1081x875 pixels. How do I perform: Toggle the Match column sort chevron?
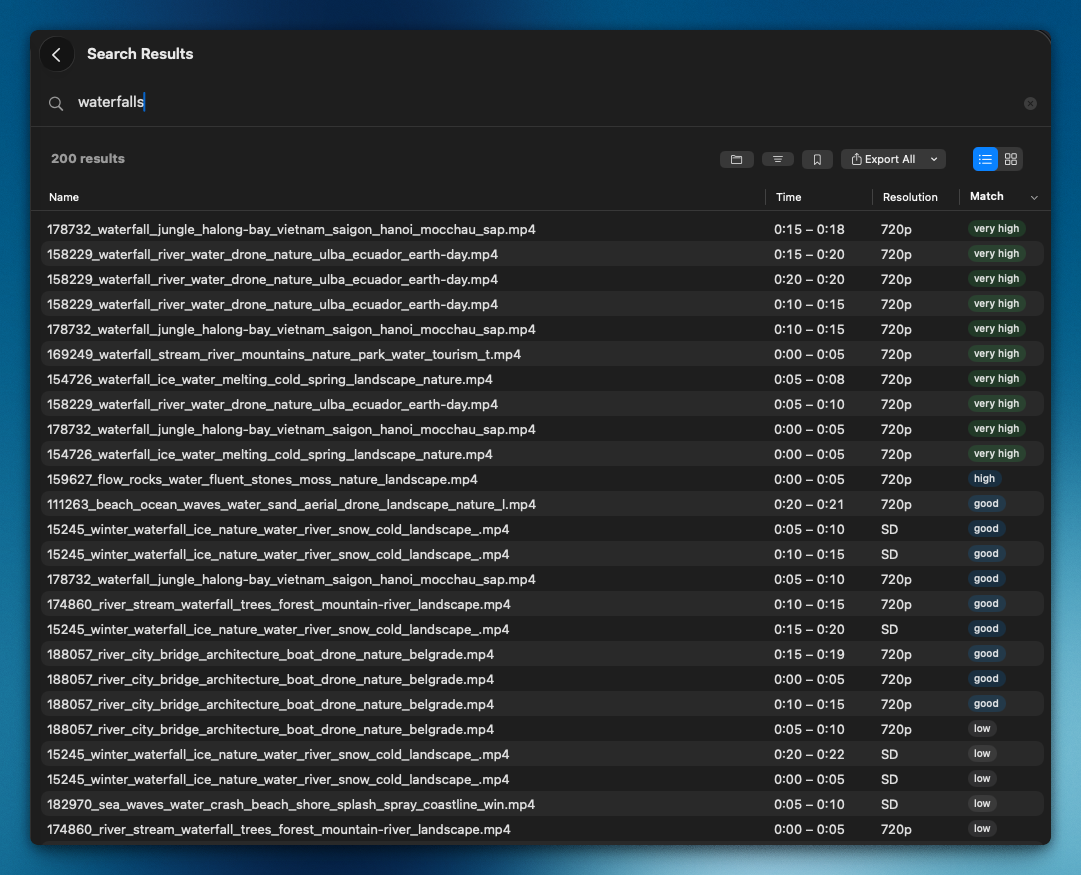1033,198
